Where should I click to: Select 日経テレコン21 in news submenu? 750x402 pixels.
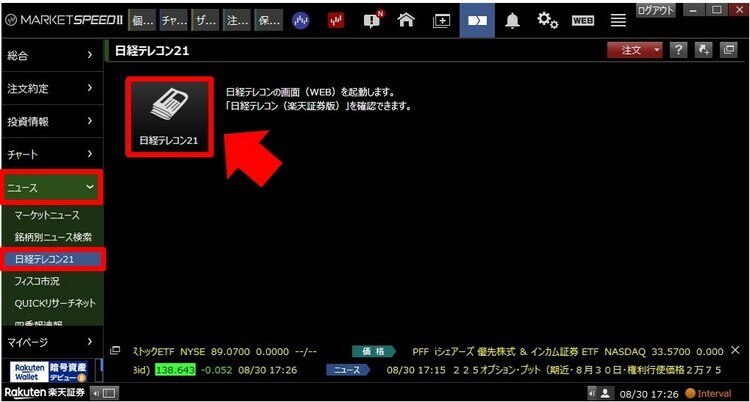[52, 259]
